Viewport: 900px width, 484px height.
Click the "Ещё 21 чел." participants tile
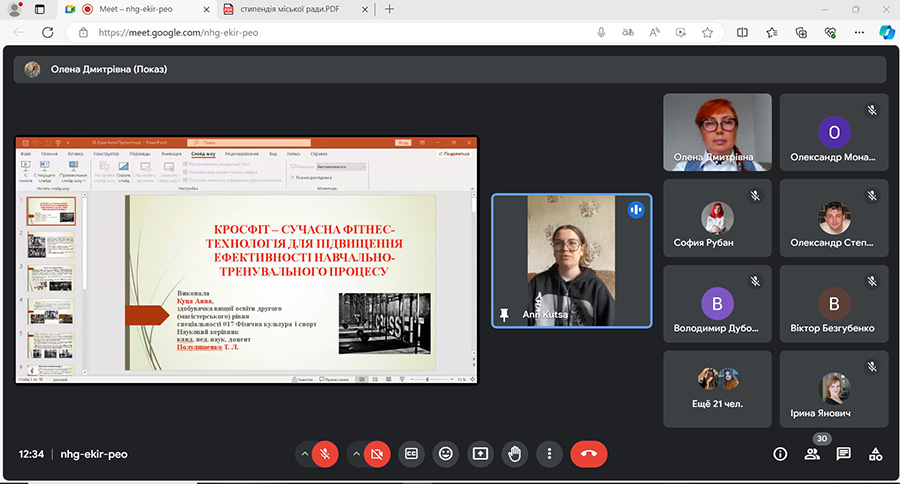pyautogui.click(x=718, y=388)
